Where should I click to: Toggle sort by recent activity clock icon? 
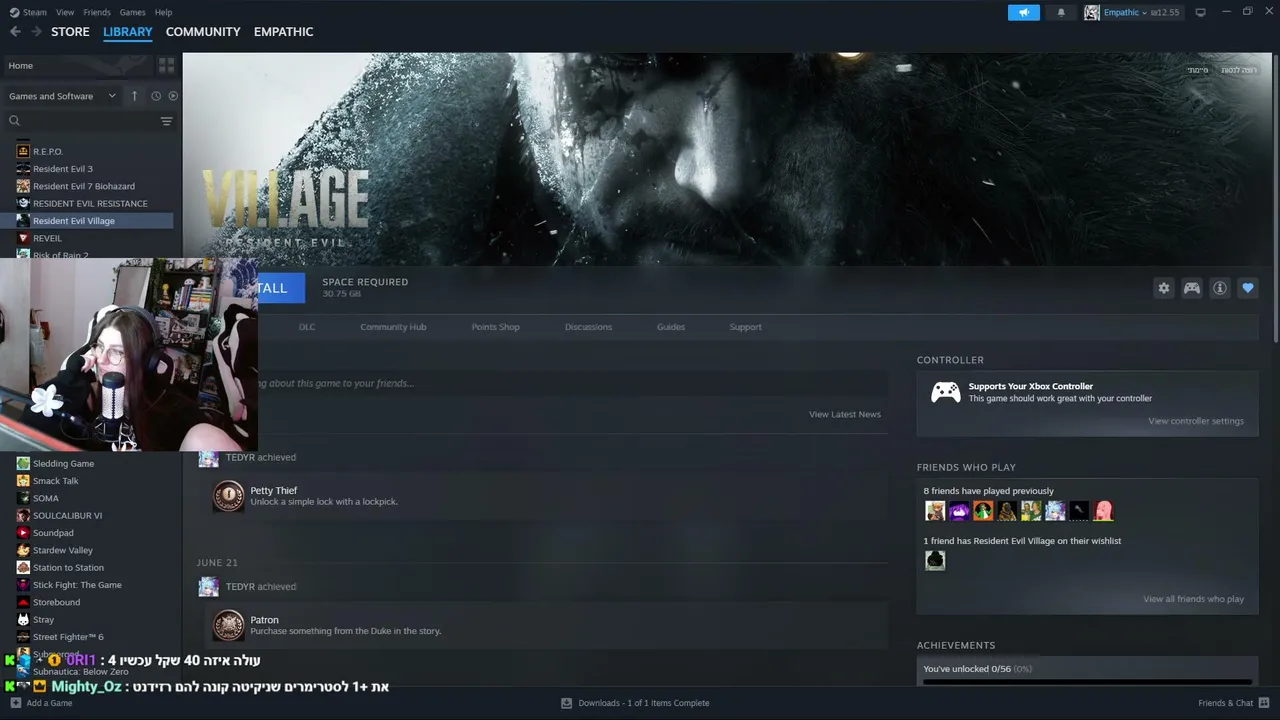[156, 96]
